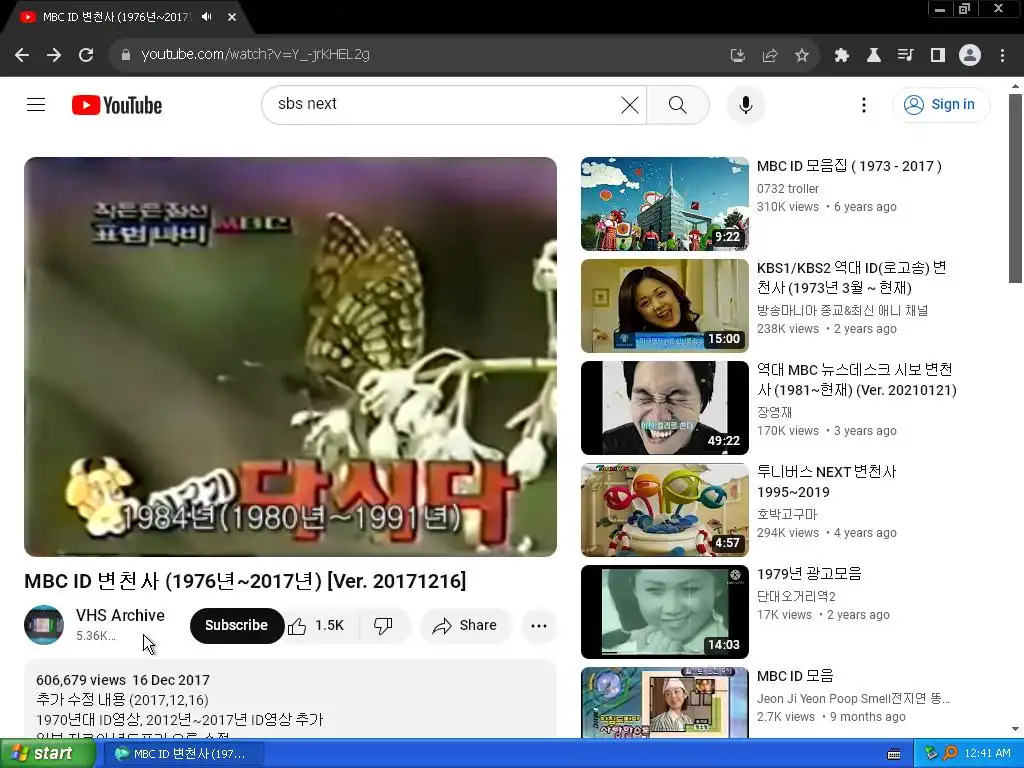Screen dimensions: 1024x768
Task: Open Chrome Labs flask icon
Action: [873, 56]
